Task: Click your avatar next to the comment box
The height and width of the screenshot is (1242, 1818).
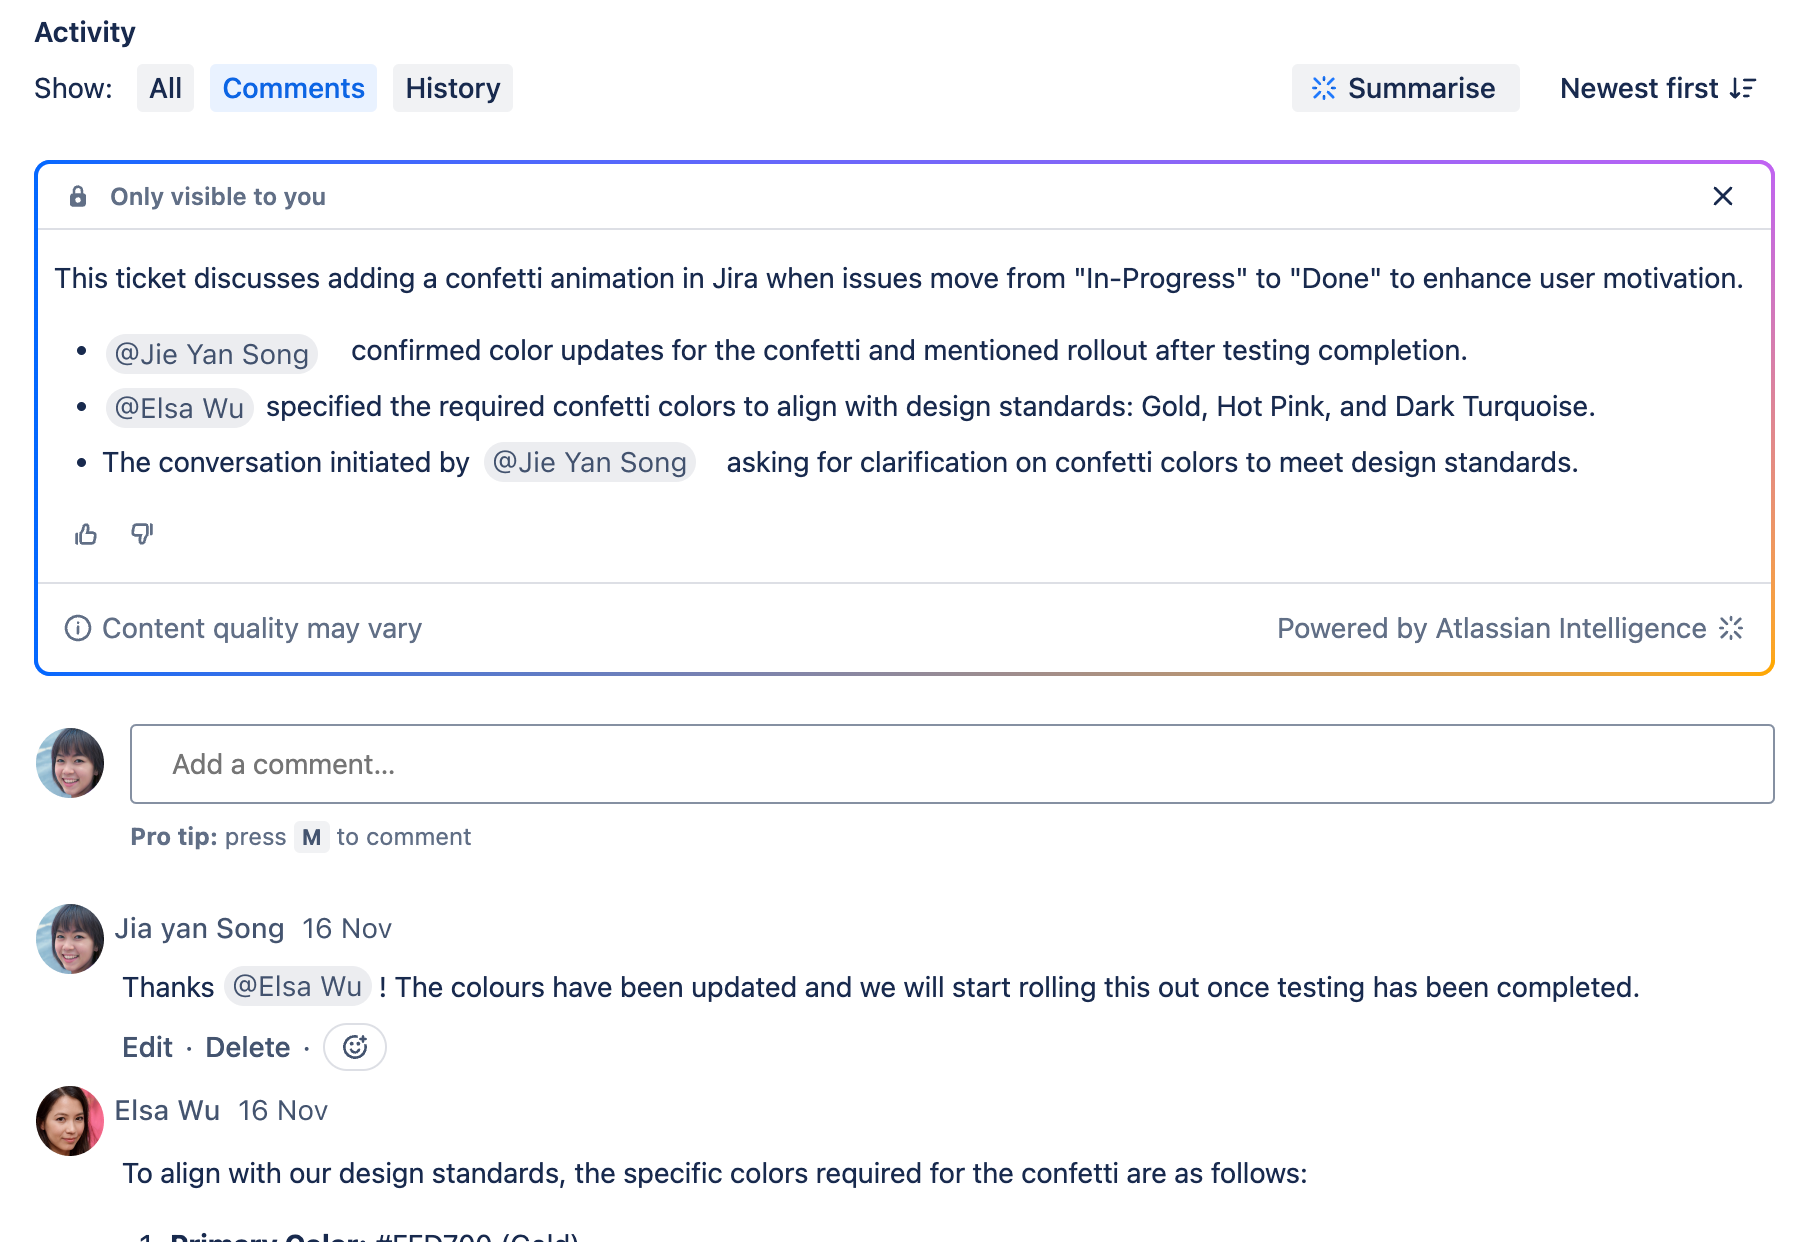Action: (x=69, y=763)
